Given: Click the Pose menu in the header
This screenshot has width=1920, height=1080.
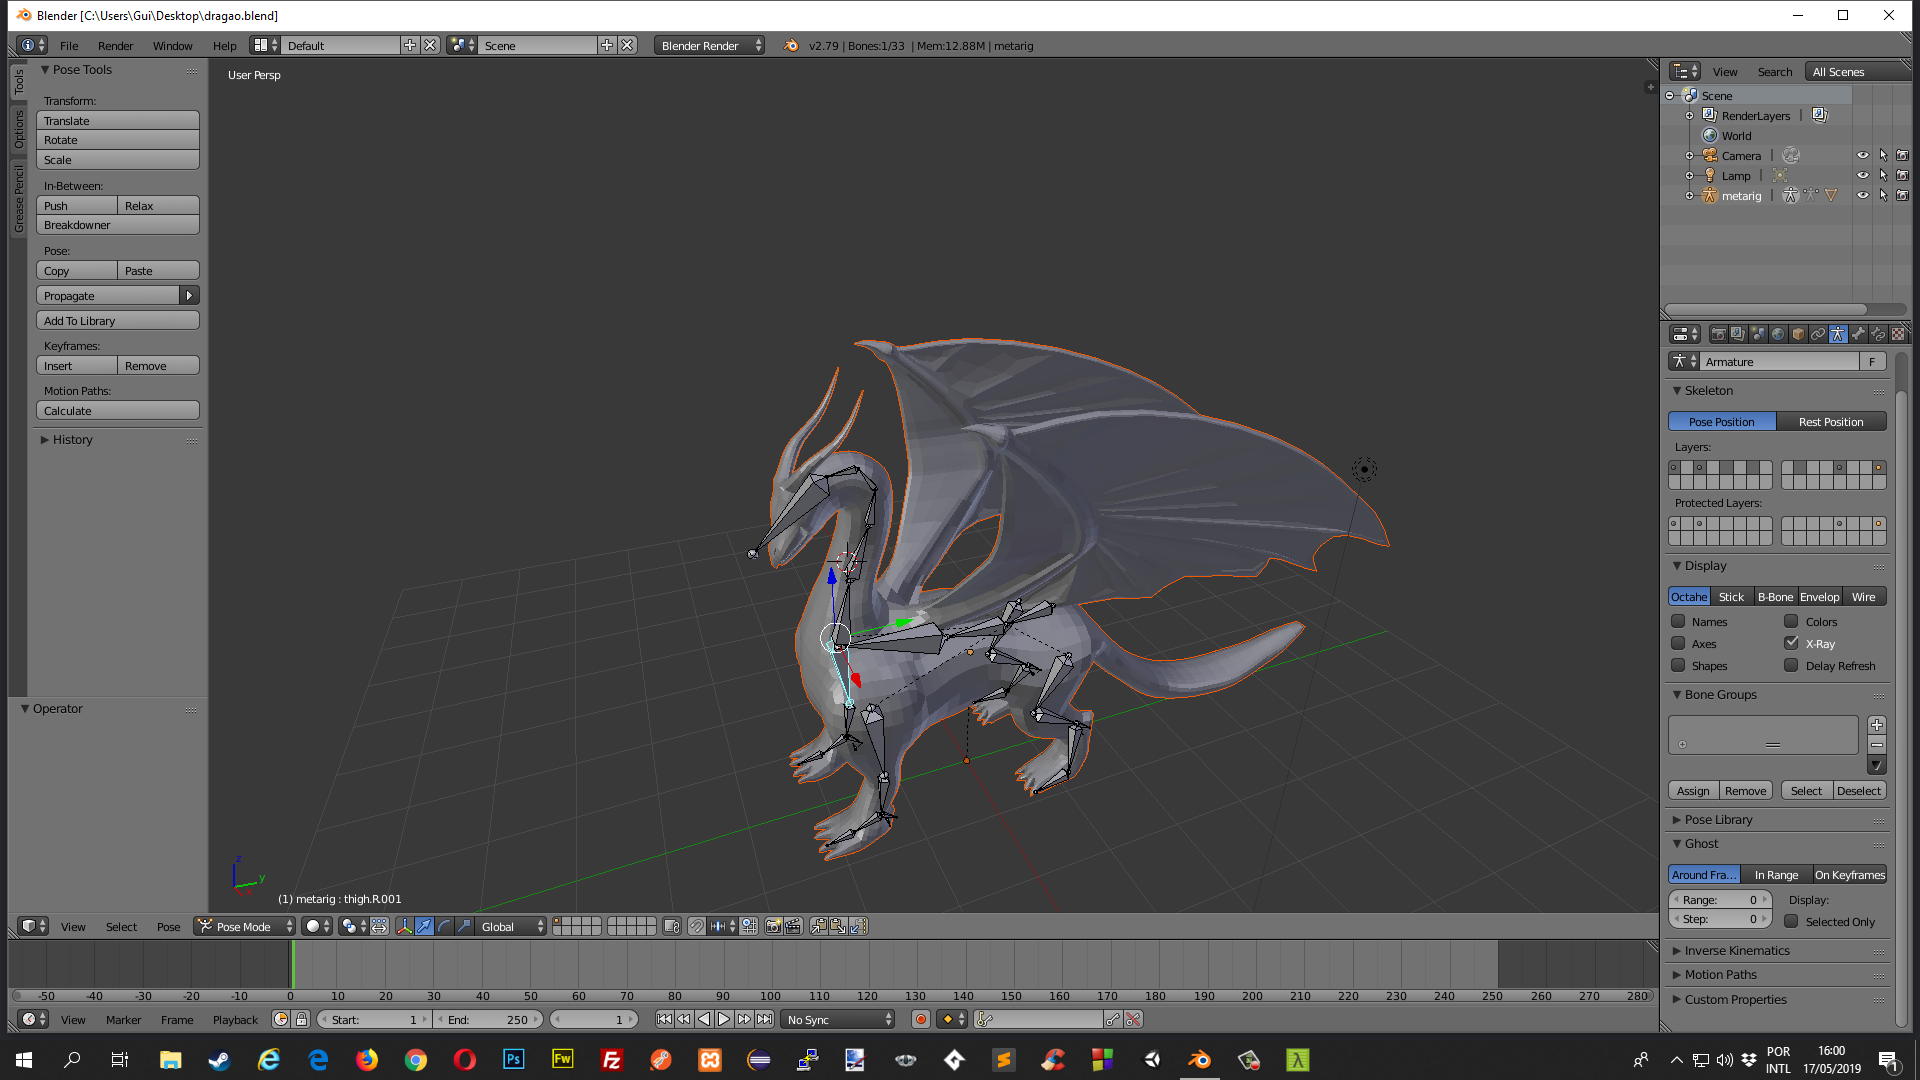Looking at the screenshot, I should [169, 926].
